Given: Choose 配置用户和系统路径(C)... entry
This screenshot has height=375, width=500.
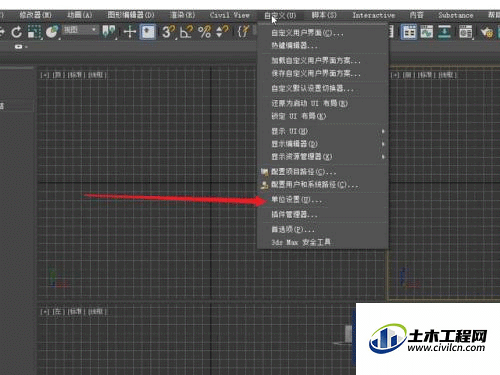Looking at the screenshot, I should click(323, 185).
